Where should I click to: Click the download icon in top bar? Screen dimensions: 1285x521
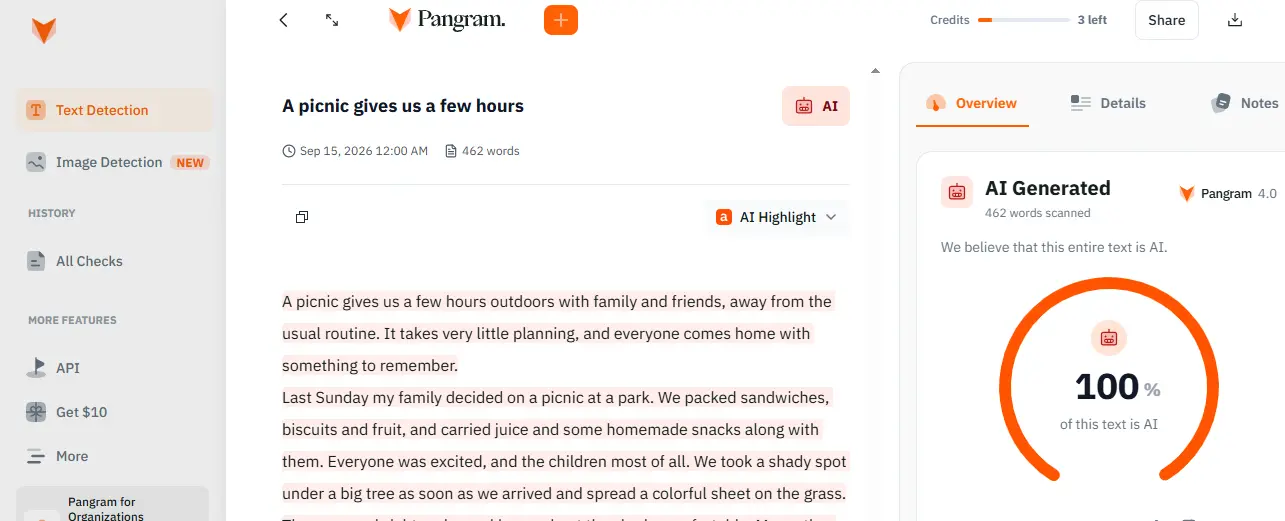click(x=1235, y=20)
